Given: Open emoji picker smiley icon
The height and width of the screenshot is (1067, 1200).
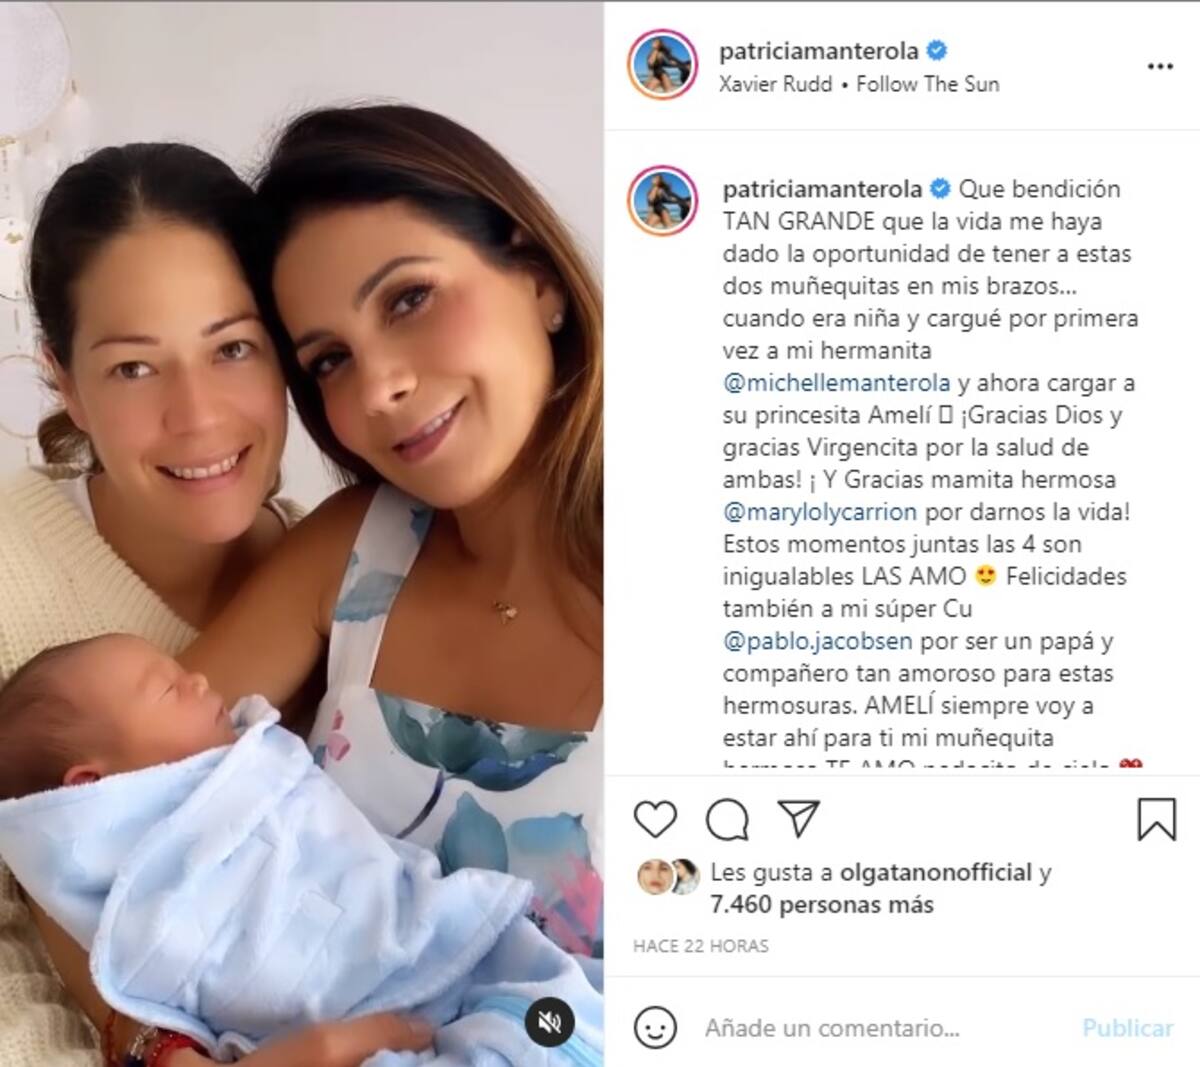Looking at the screenshot, I should (x=655, y=1028).
